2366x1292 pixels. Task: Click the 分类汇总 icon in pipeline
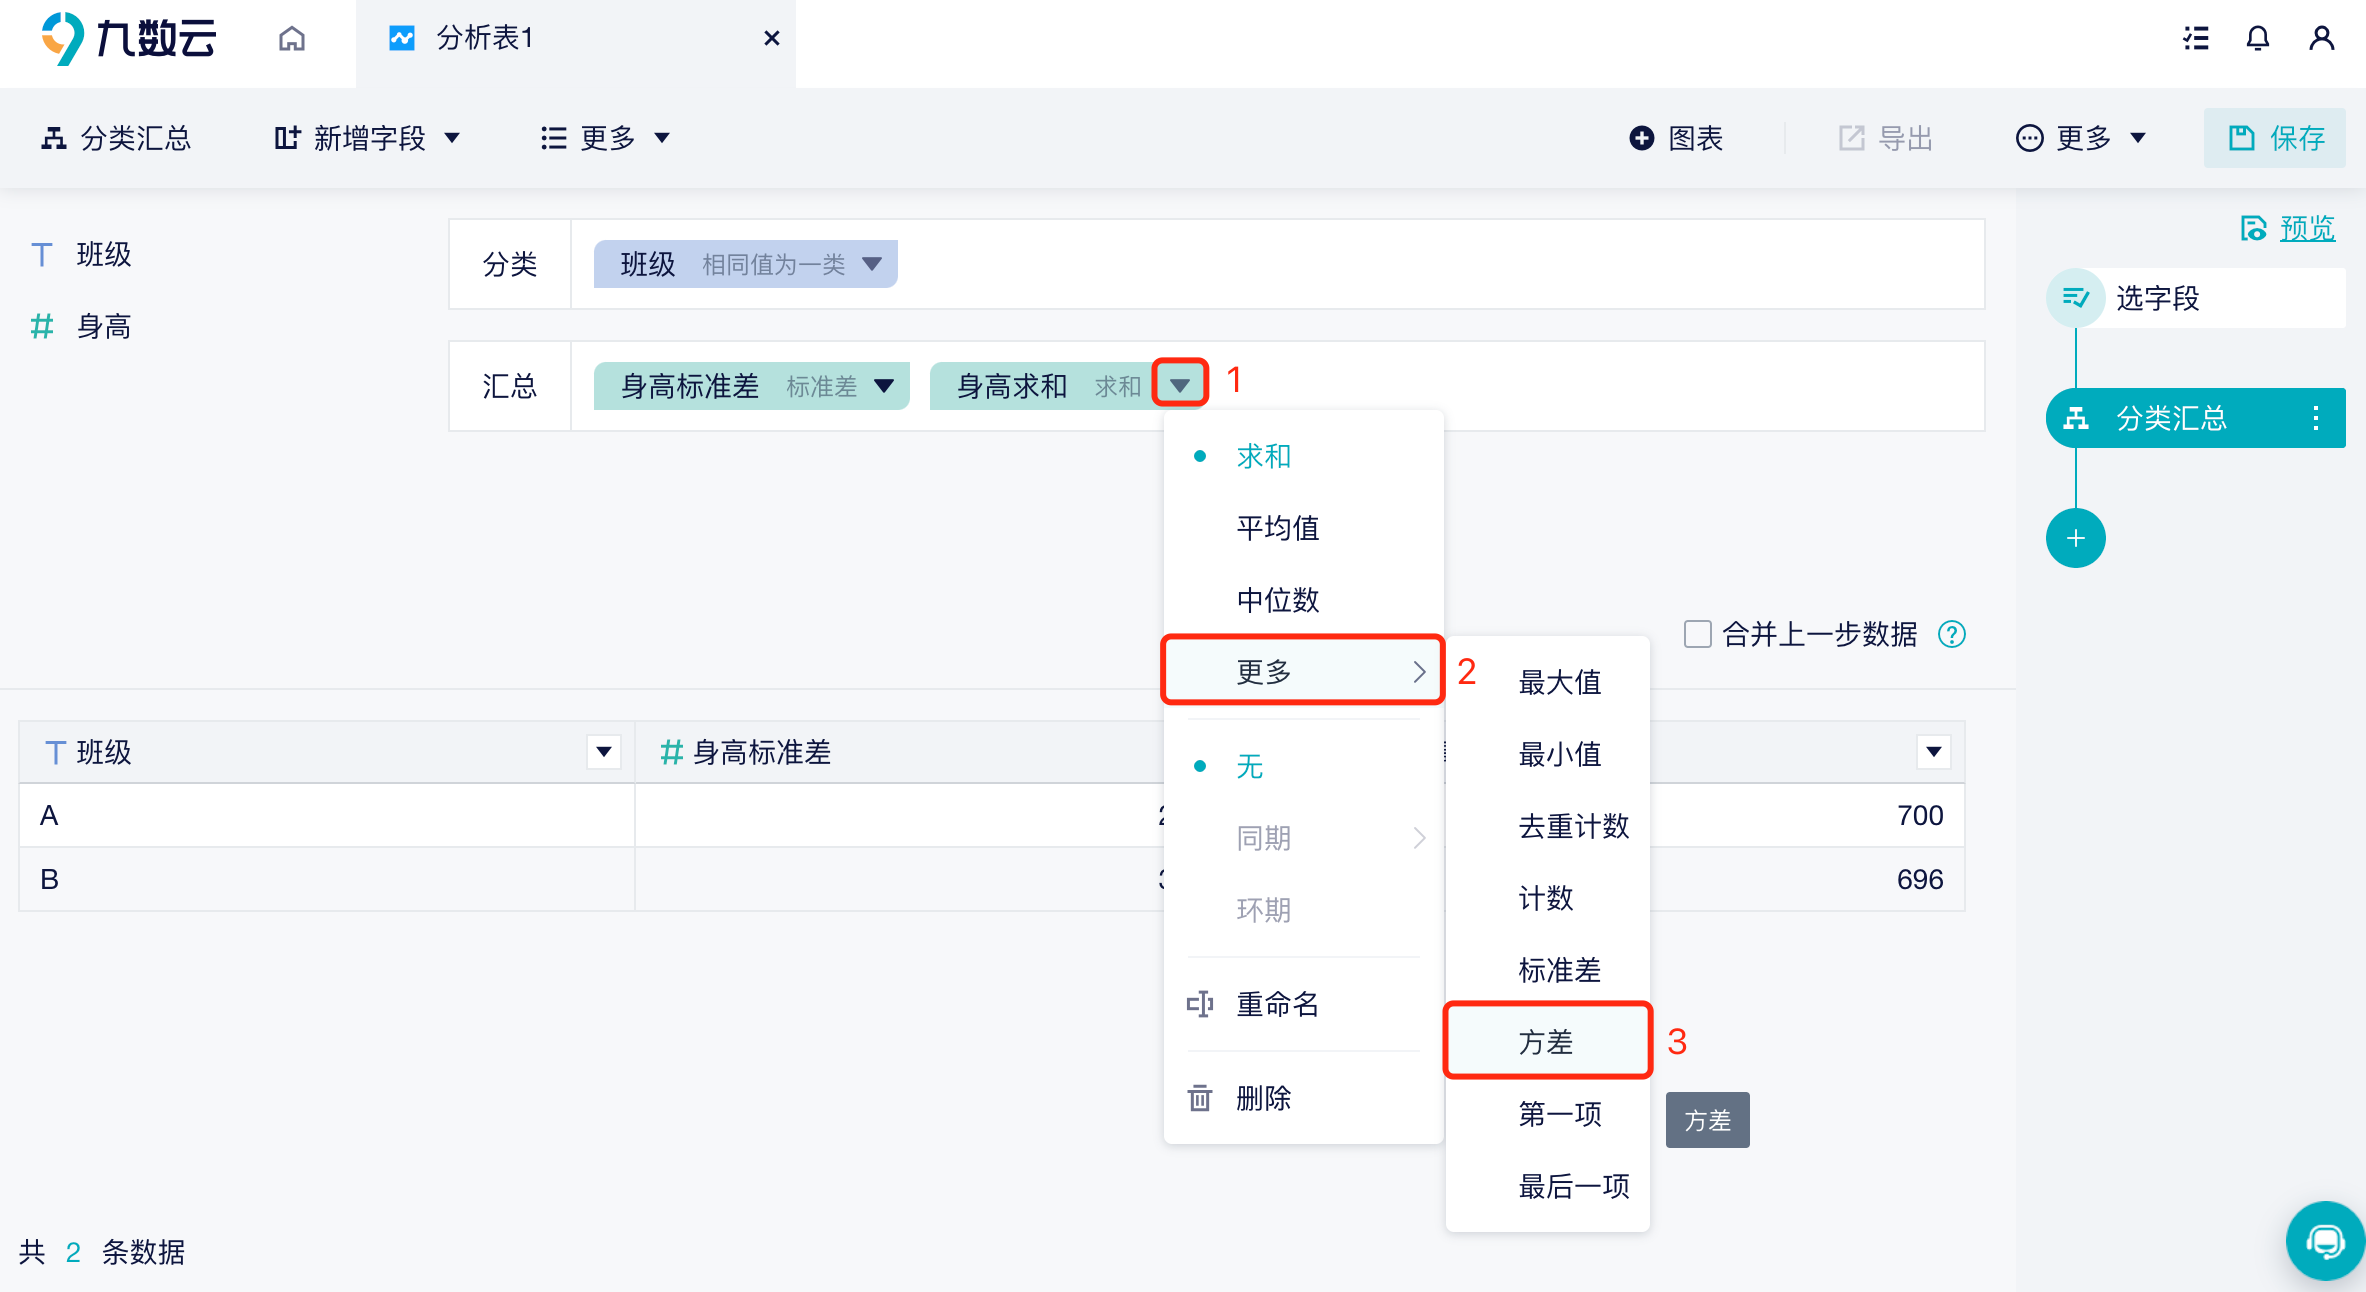(2076, 417)
